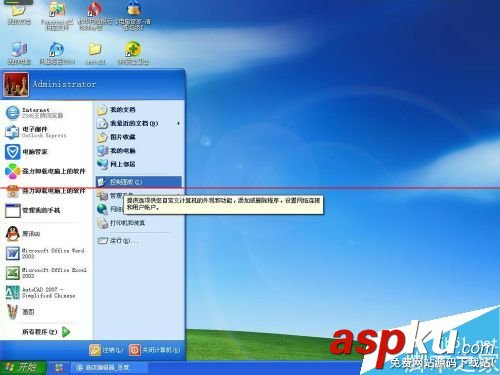Switch to the browser window taskbar button
This screenshot has height=375, width=500.
(x=109, y=368)
